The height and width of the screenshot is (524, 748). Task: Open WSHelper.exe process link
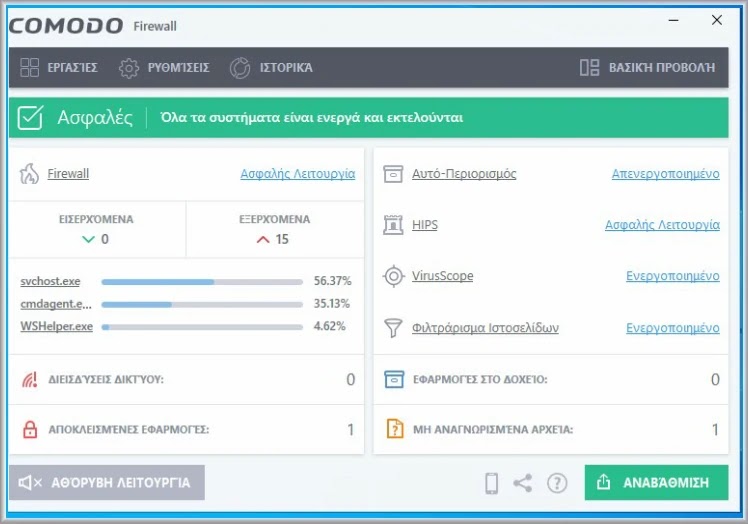(x=56, y=326)
